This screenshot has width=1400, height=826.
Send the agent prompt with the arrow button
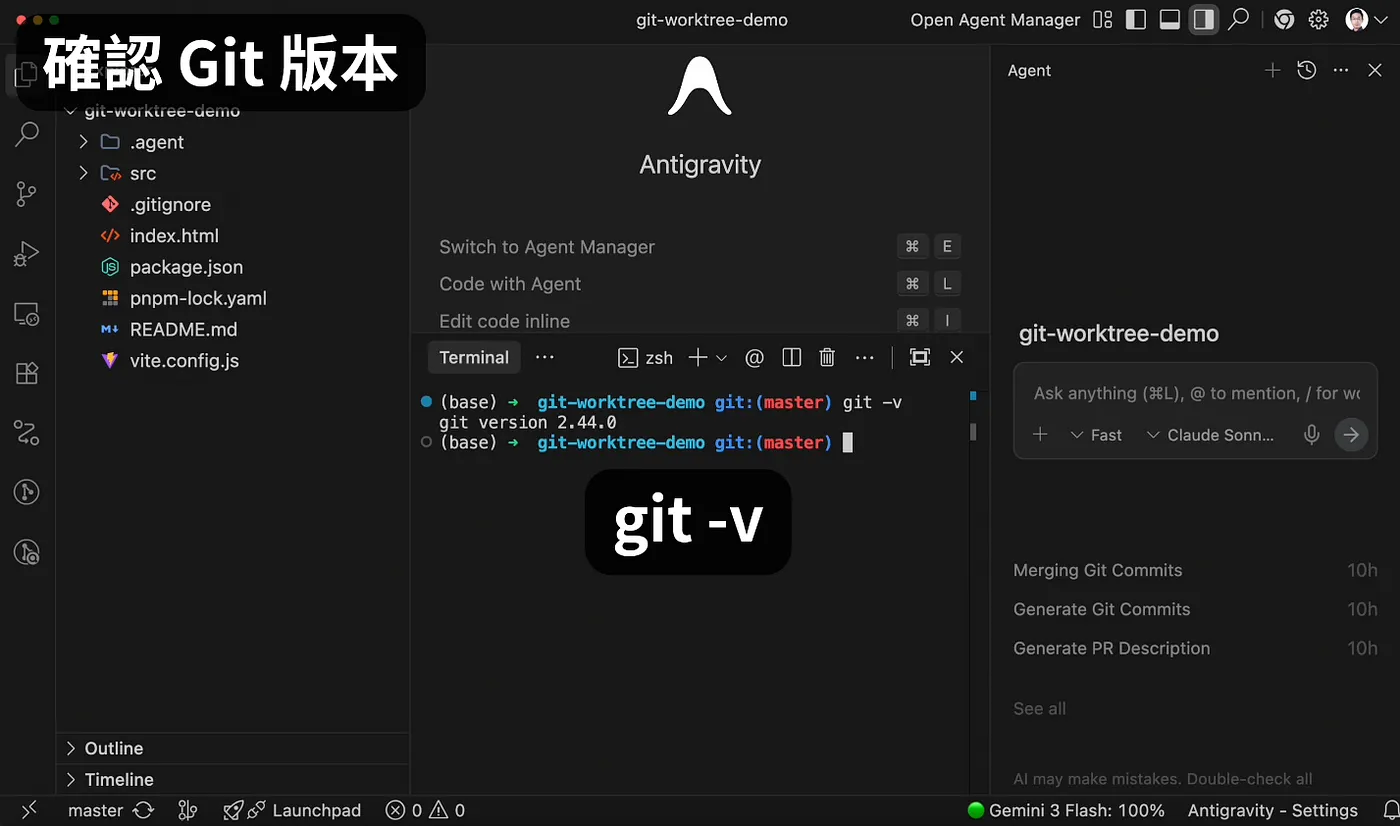click(1351, 435)
